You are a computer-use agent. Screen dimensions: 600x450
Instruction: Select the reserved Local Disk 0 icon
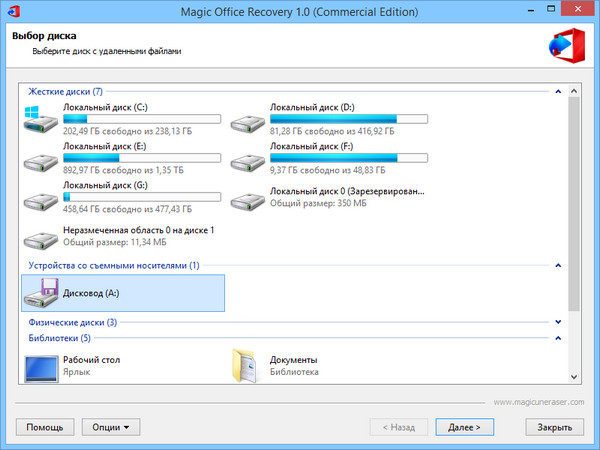click(248, 201)
